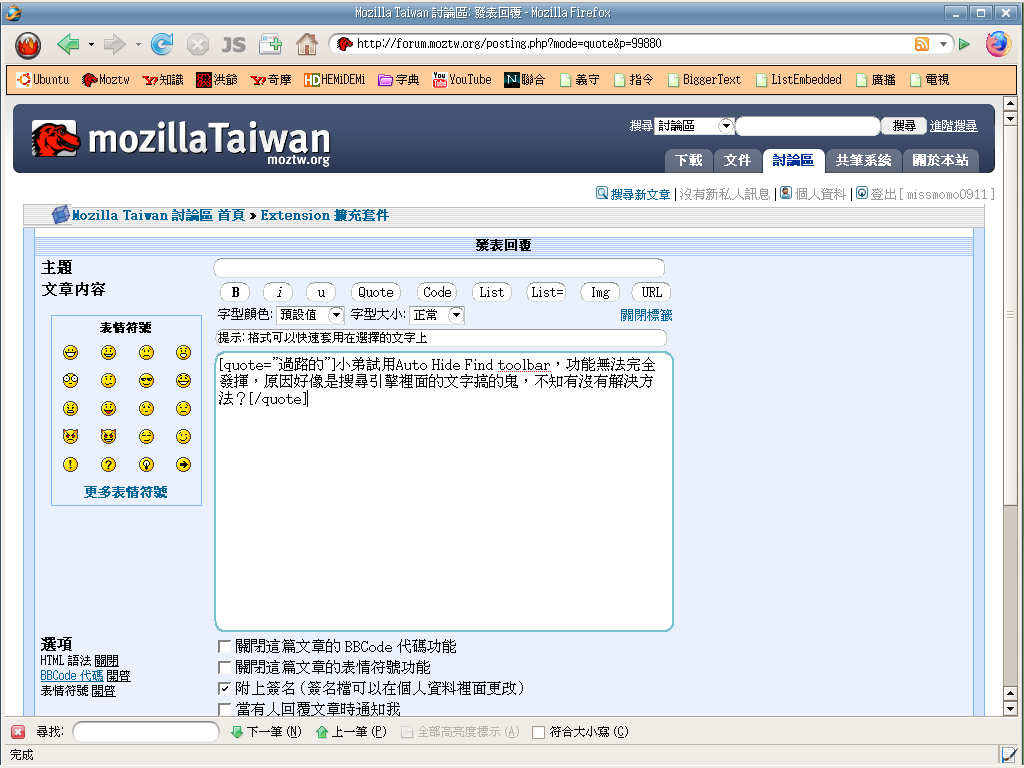Insert the question mark emoticon
The height and width of the screenshot is (768, 1024).
click(108, 464)
